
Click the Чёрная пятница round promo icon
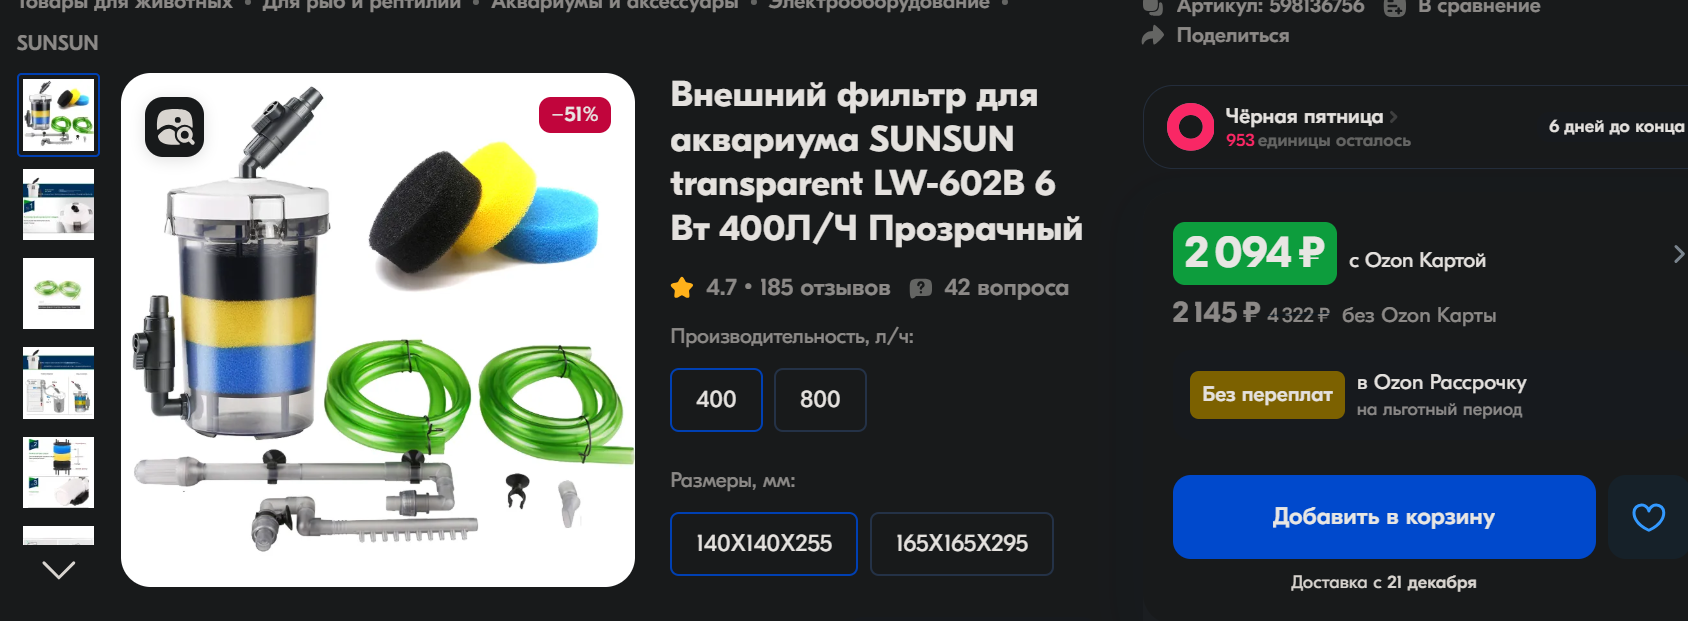tap(1190, 127)
